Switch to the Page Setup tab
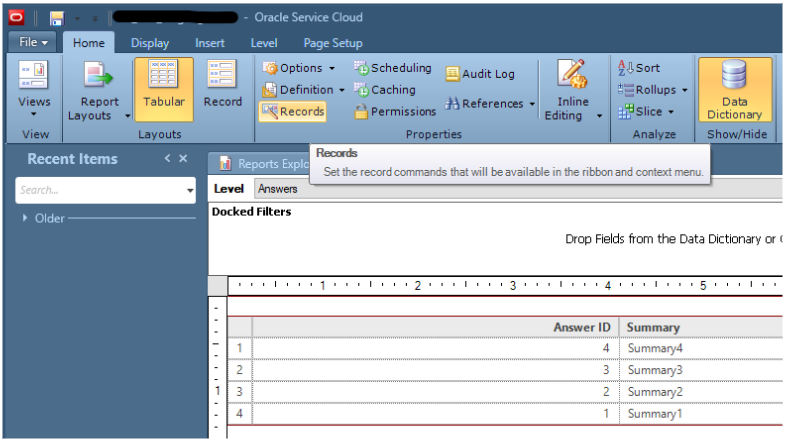Screen dimensions: 787x442 333,43
